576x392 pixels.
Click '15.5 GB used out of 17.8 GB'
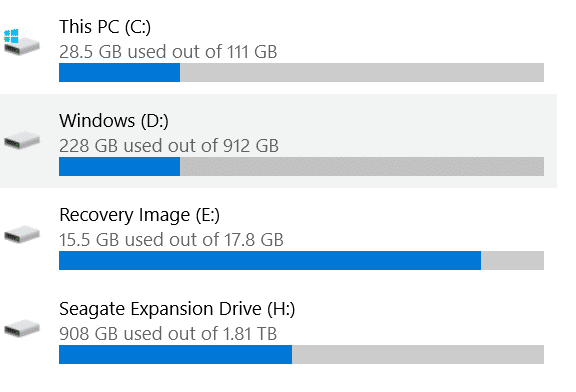click(x=172, y=240)
